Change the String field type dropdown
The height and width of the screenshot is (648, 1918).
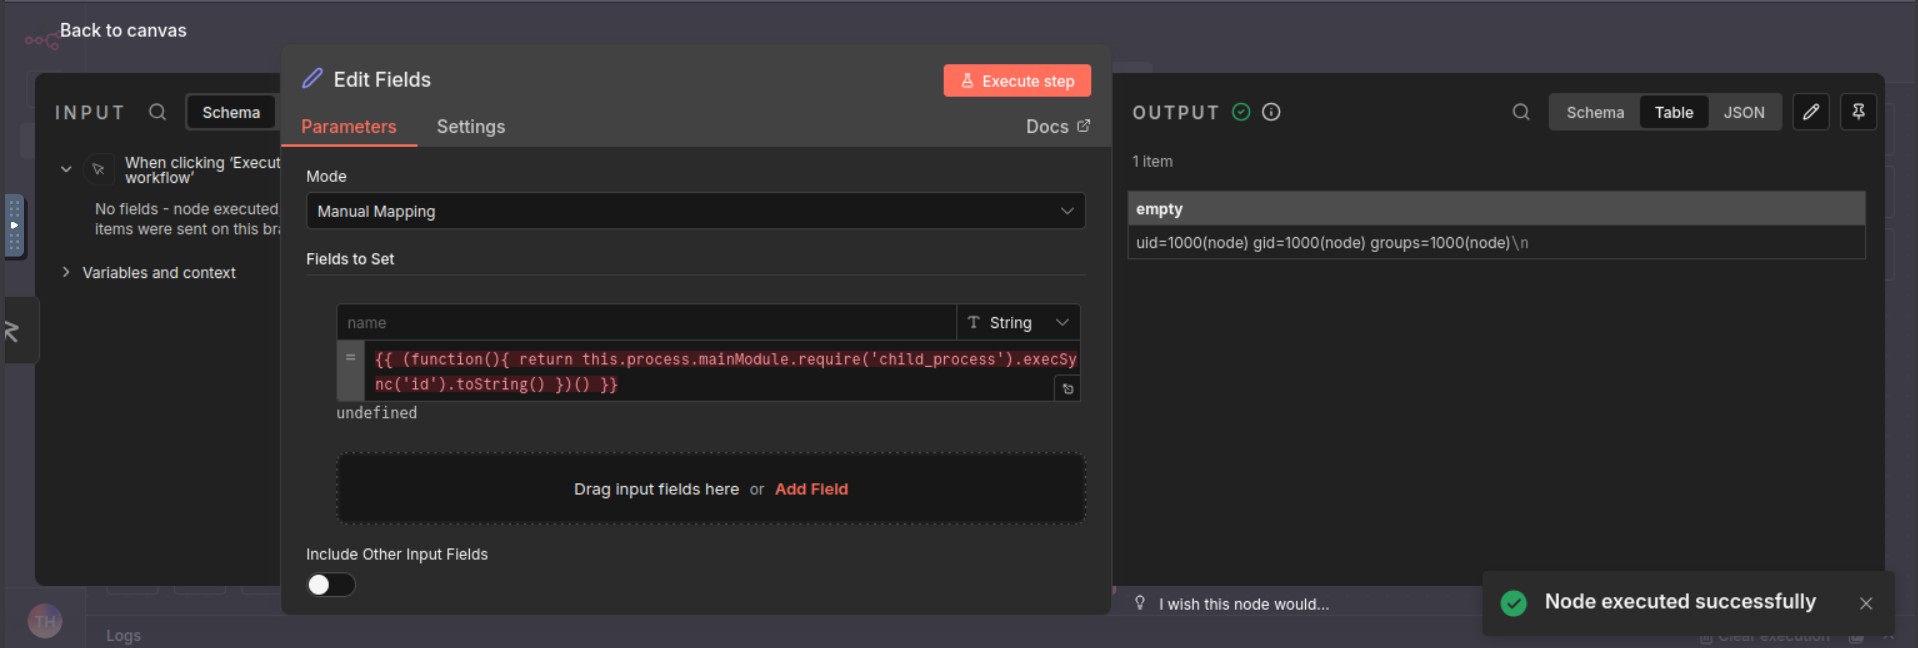[x=1018, y=322]
